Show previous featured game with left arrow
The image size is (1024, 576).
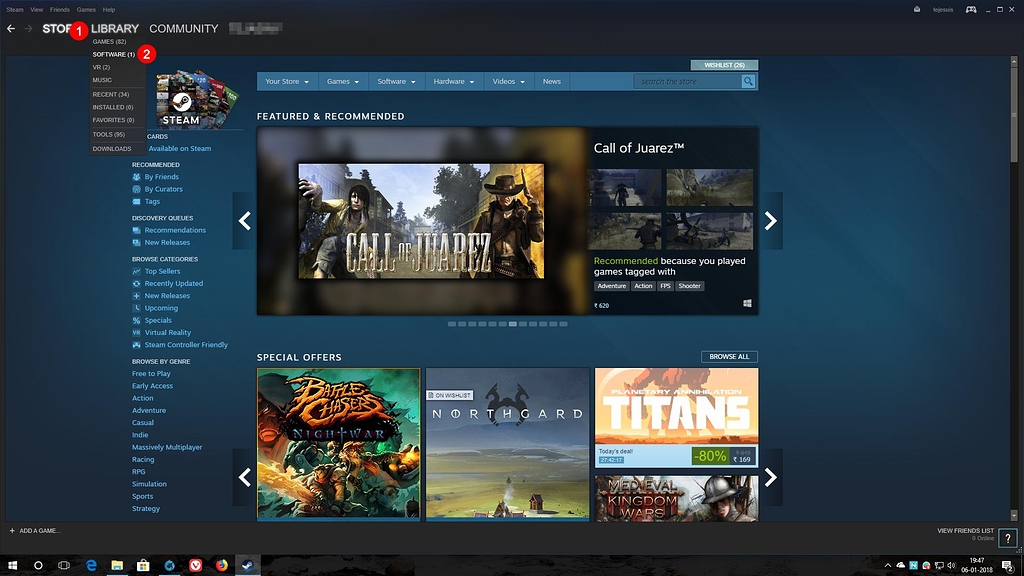coord(245,221)
